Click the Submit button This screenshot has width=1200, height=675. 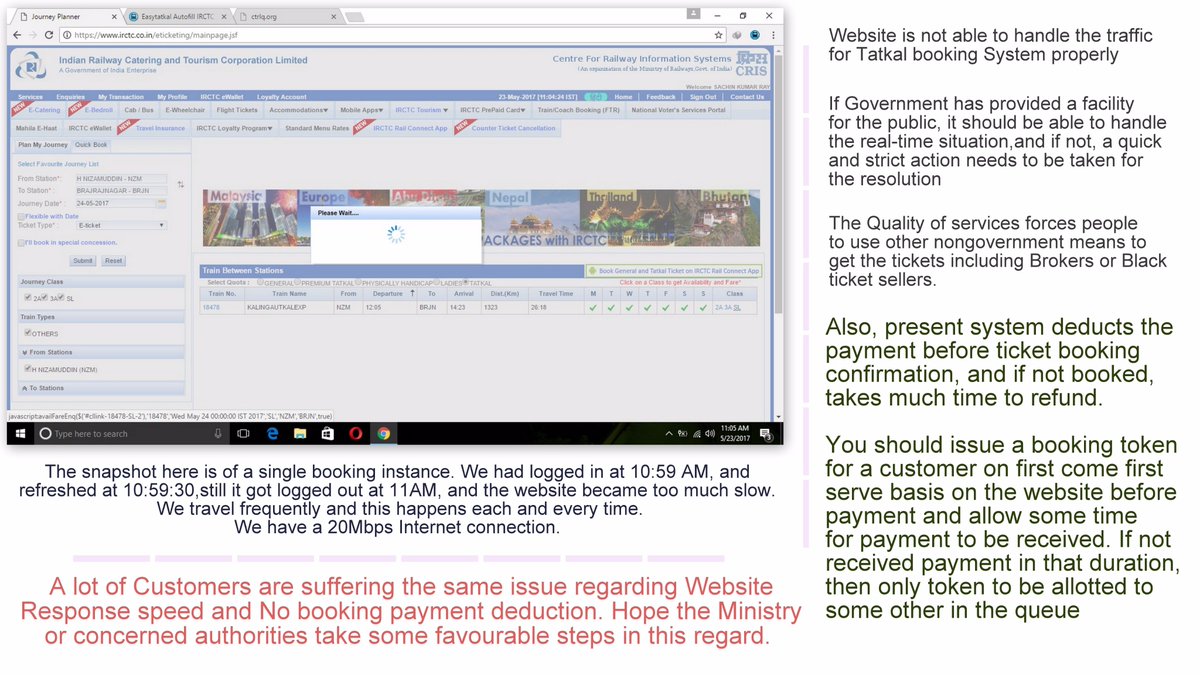click(83, 260)
